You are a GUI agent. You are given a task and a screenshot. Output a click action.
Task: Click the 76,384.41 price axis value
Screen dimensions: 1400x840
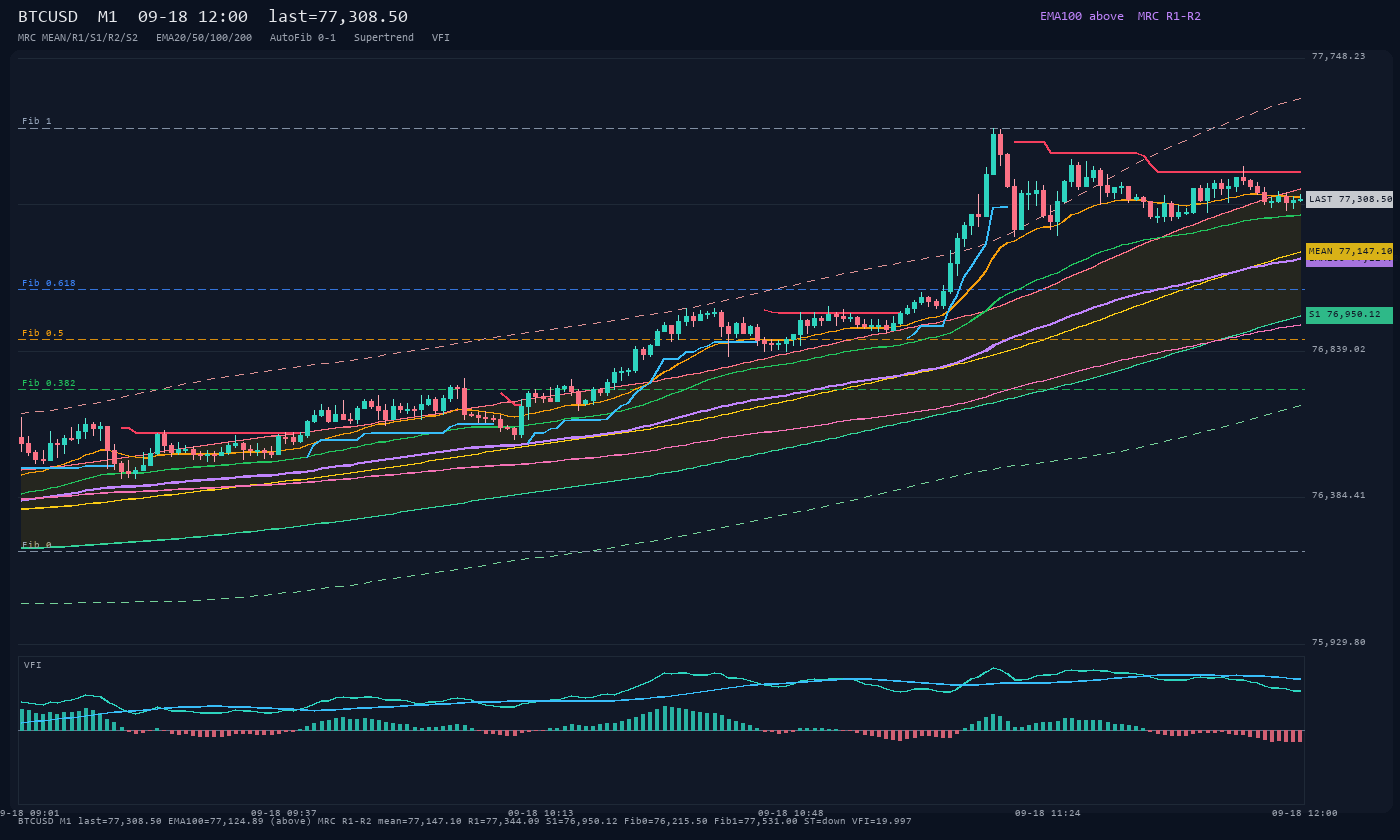coord(1338,495)
